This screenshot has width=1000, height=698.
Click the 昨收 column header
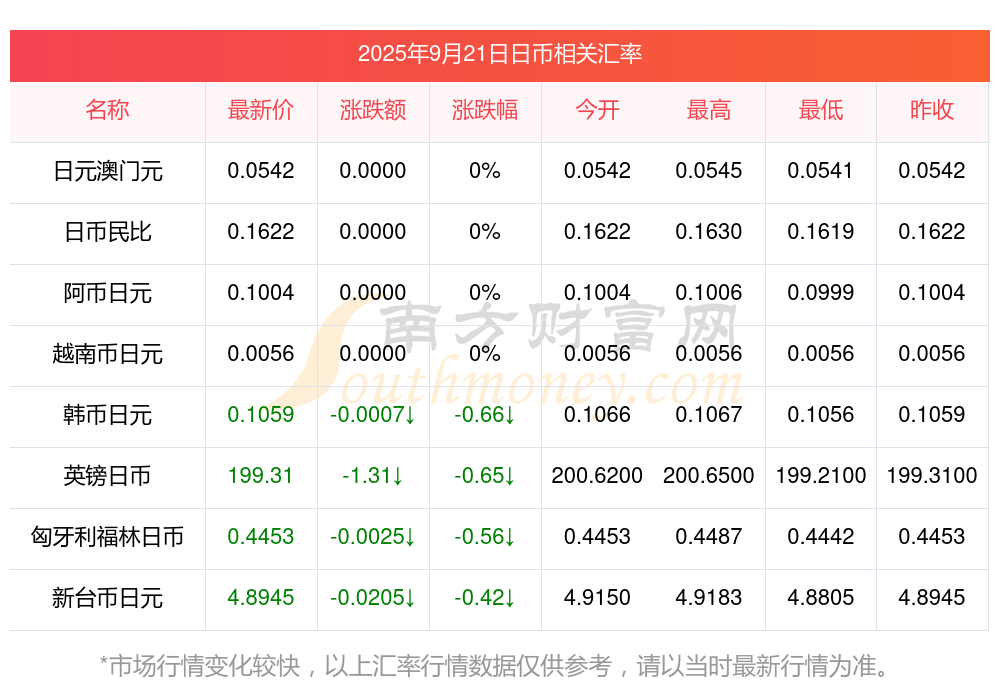pyautogui.click(x=932, y=110)
